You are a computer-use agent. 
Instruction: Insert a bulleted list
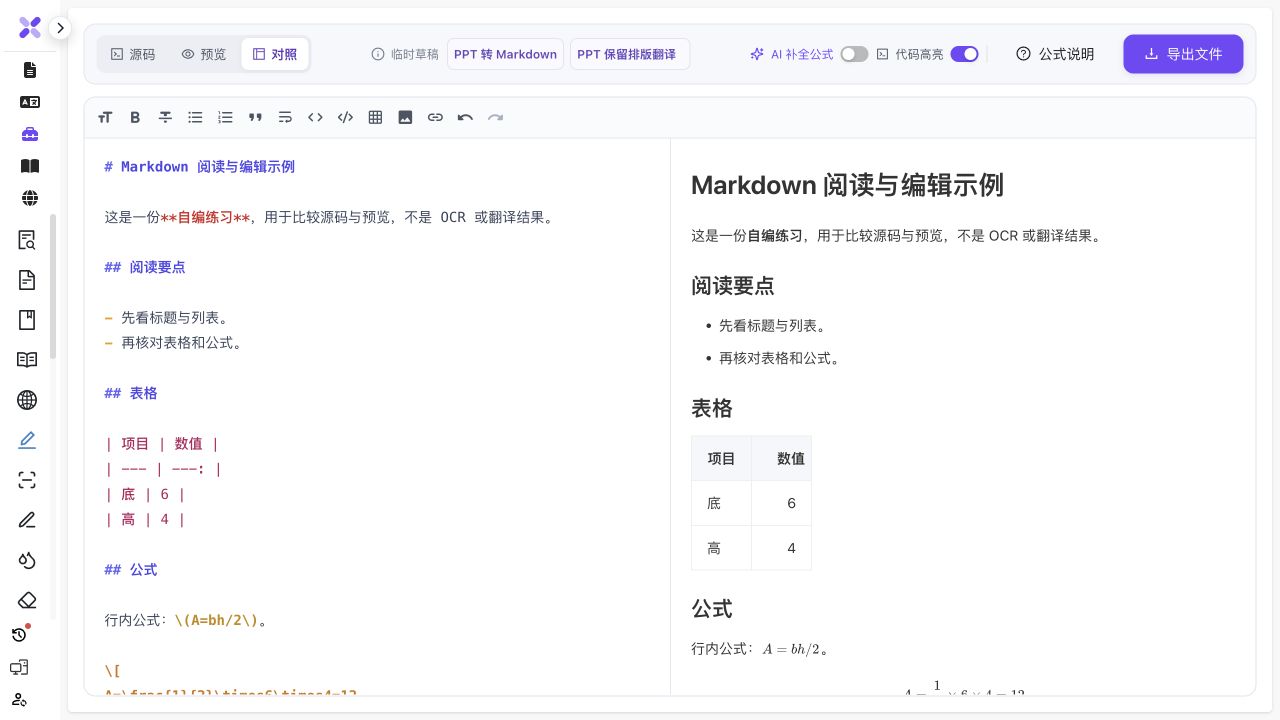click(195, 117)
